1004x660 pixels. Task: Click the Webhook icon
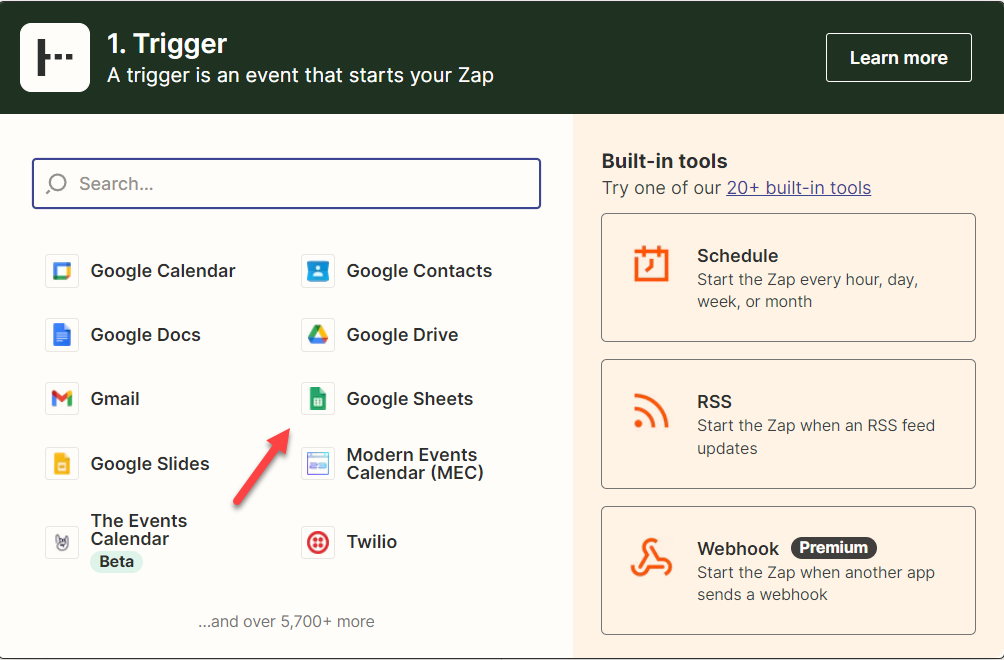[x=651, y=558]
